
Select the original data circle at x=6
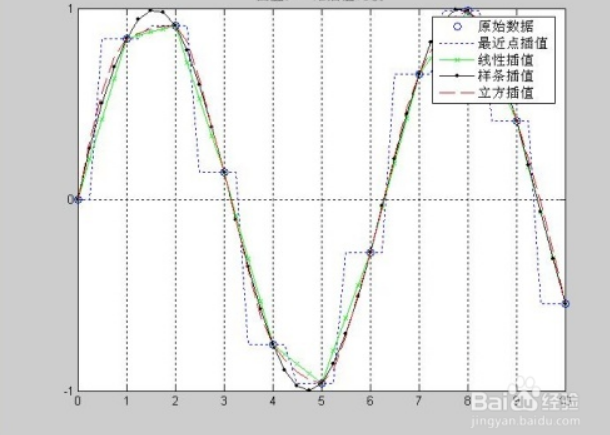(370, 253)
